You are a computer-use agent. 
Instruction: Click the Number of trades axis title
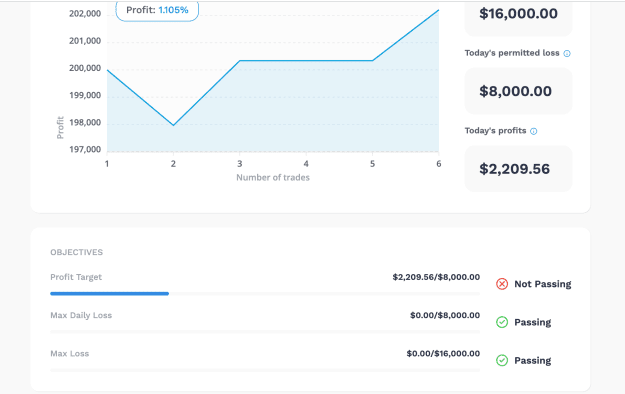point(273,177)
